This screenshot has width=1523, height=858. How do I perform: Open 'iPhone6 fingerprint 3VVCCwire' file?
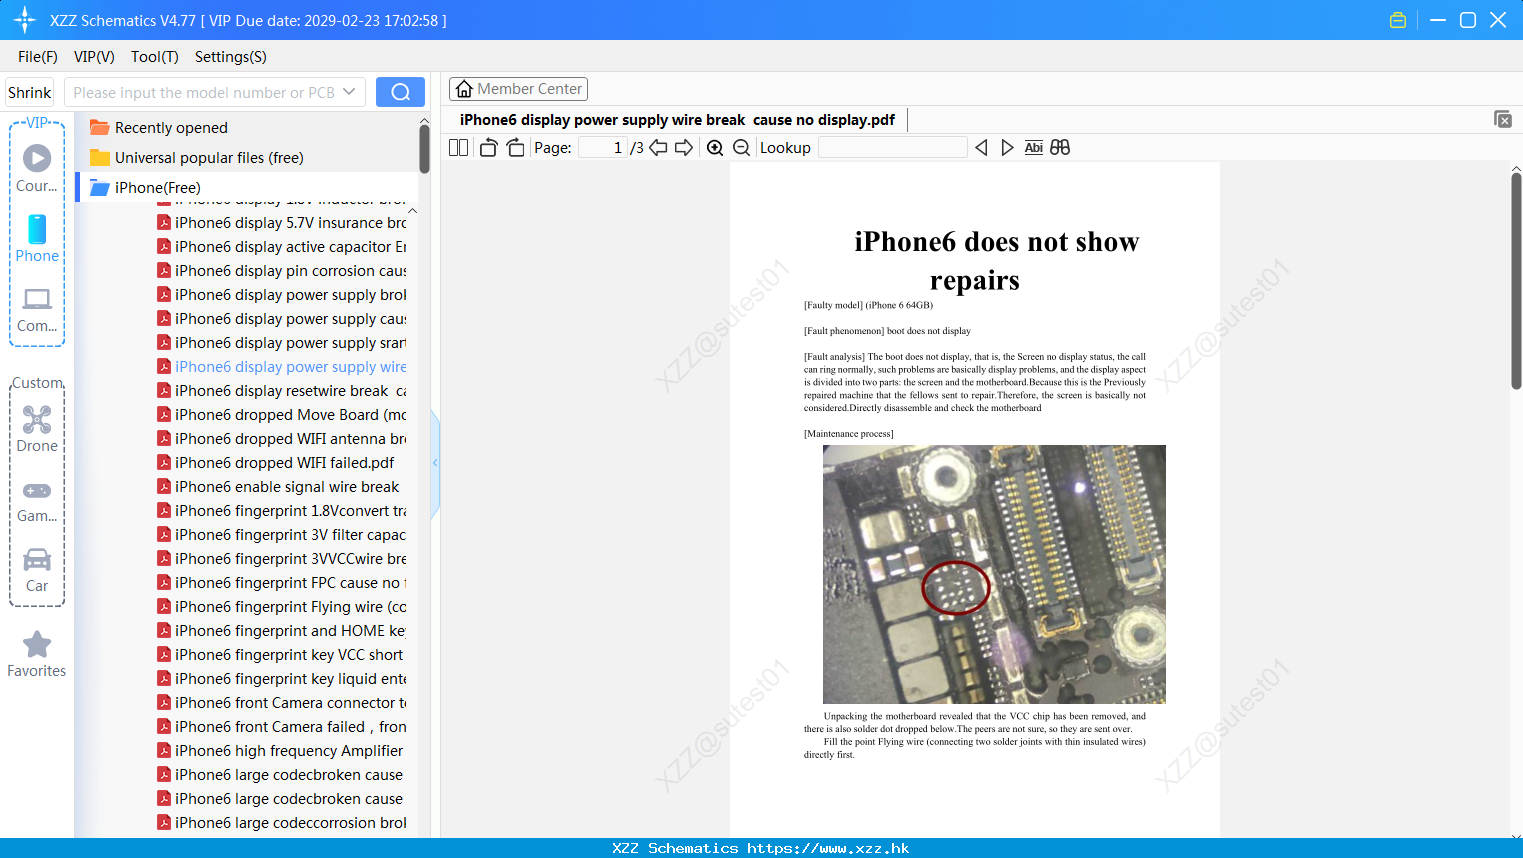click(x=282, y=559)
